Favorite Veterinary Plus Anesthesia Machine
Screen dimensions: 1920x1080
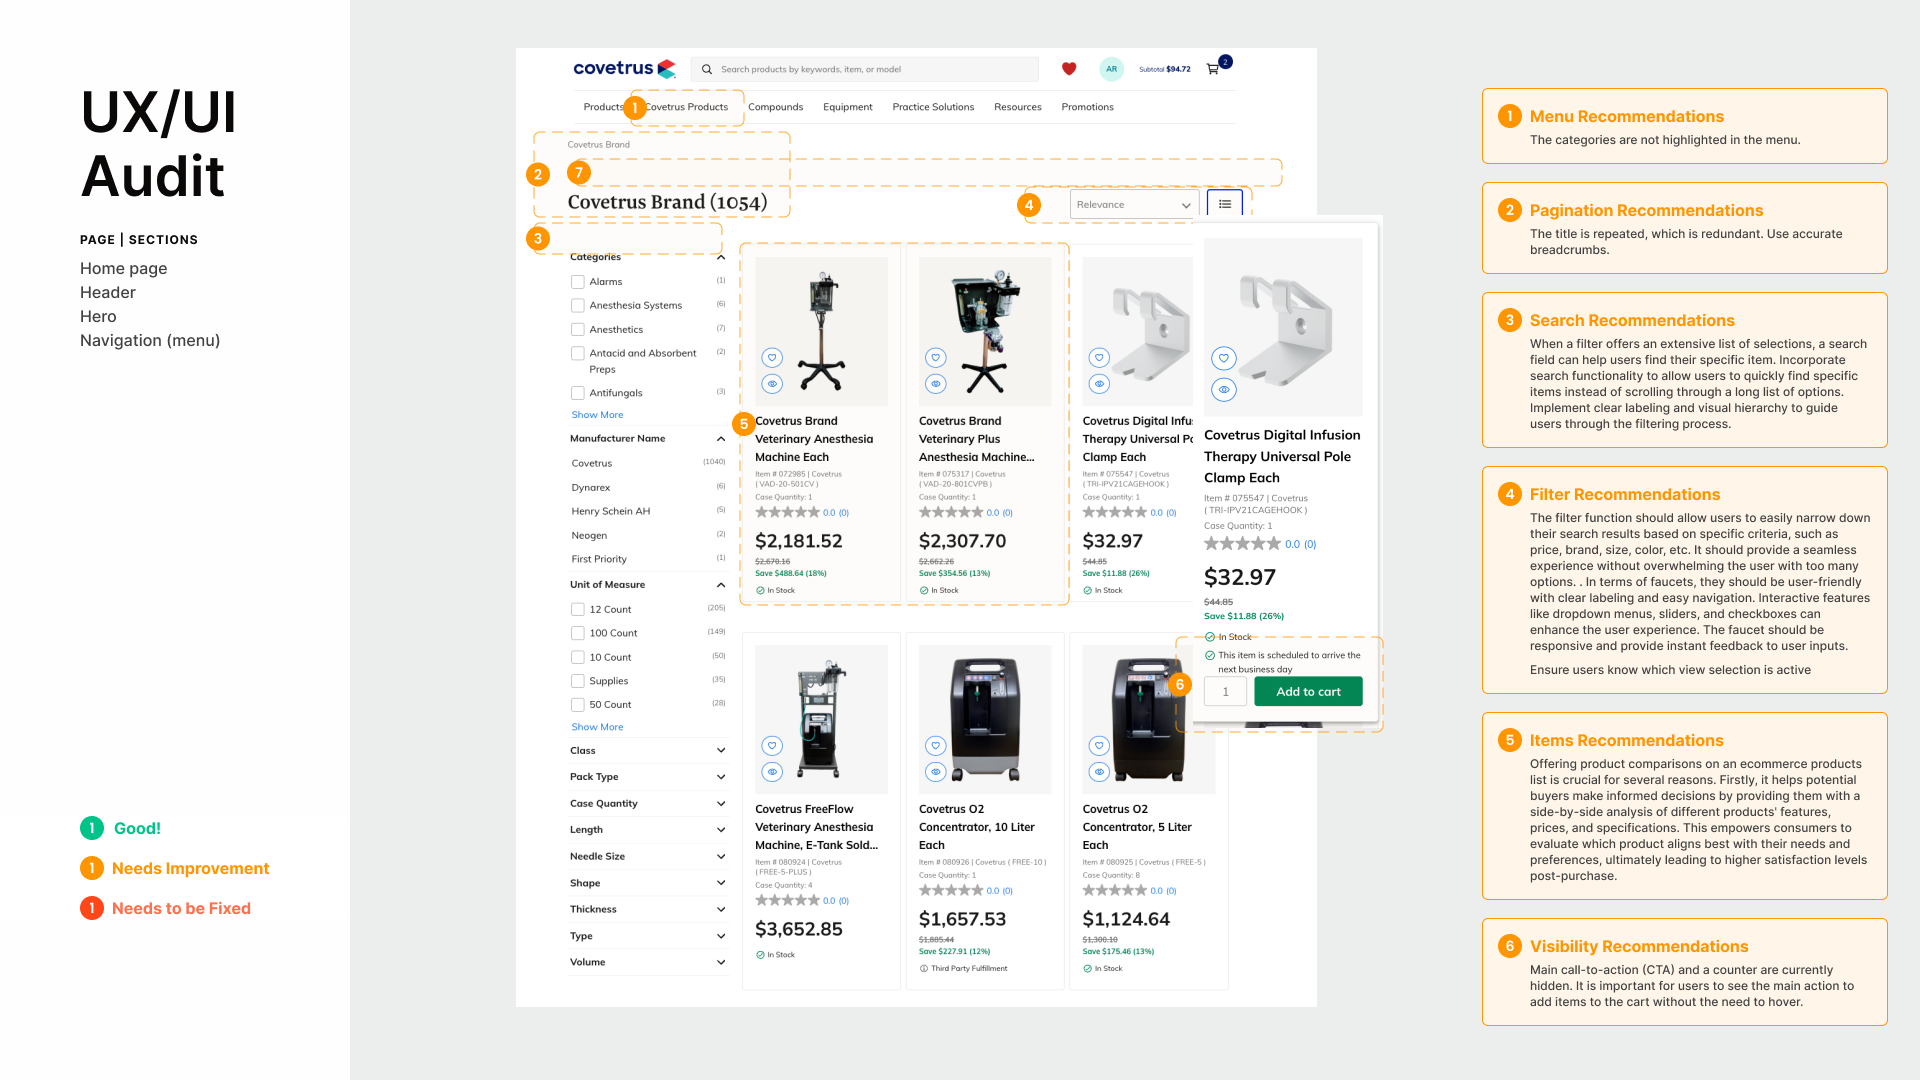pos(936,358)
